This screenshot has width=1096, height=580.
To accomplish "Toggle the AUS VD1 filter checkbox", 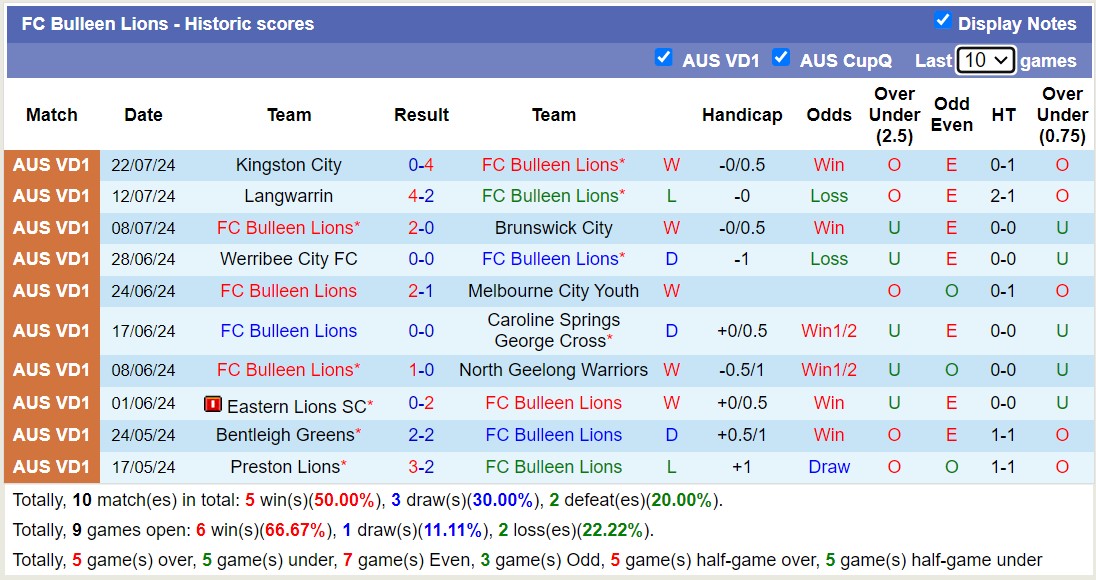I will click(664, 59).
